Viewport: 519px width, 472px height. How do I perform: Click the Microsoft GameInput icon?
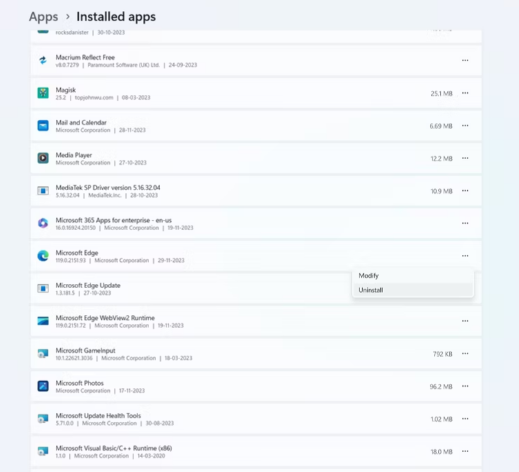(43, 353)
